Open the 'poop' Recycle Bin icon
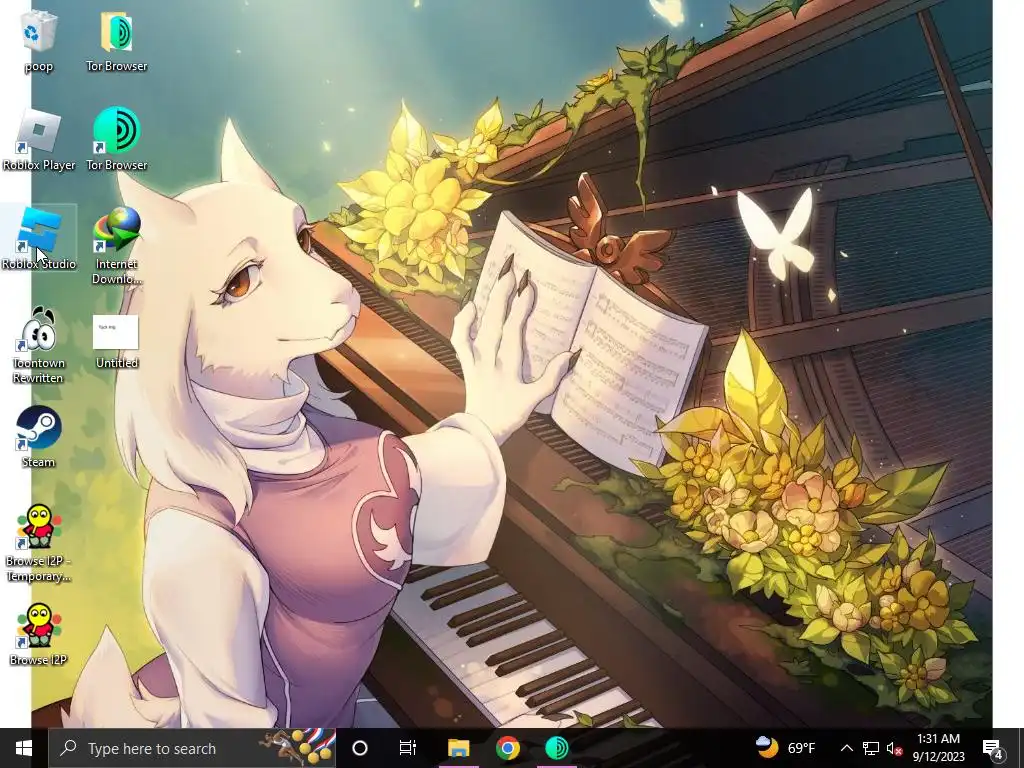1024x768 pixels. 39,40
